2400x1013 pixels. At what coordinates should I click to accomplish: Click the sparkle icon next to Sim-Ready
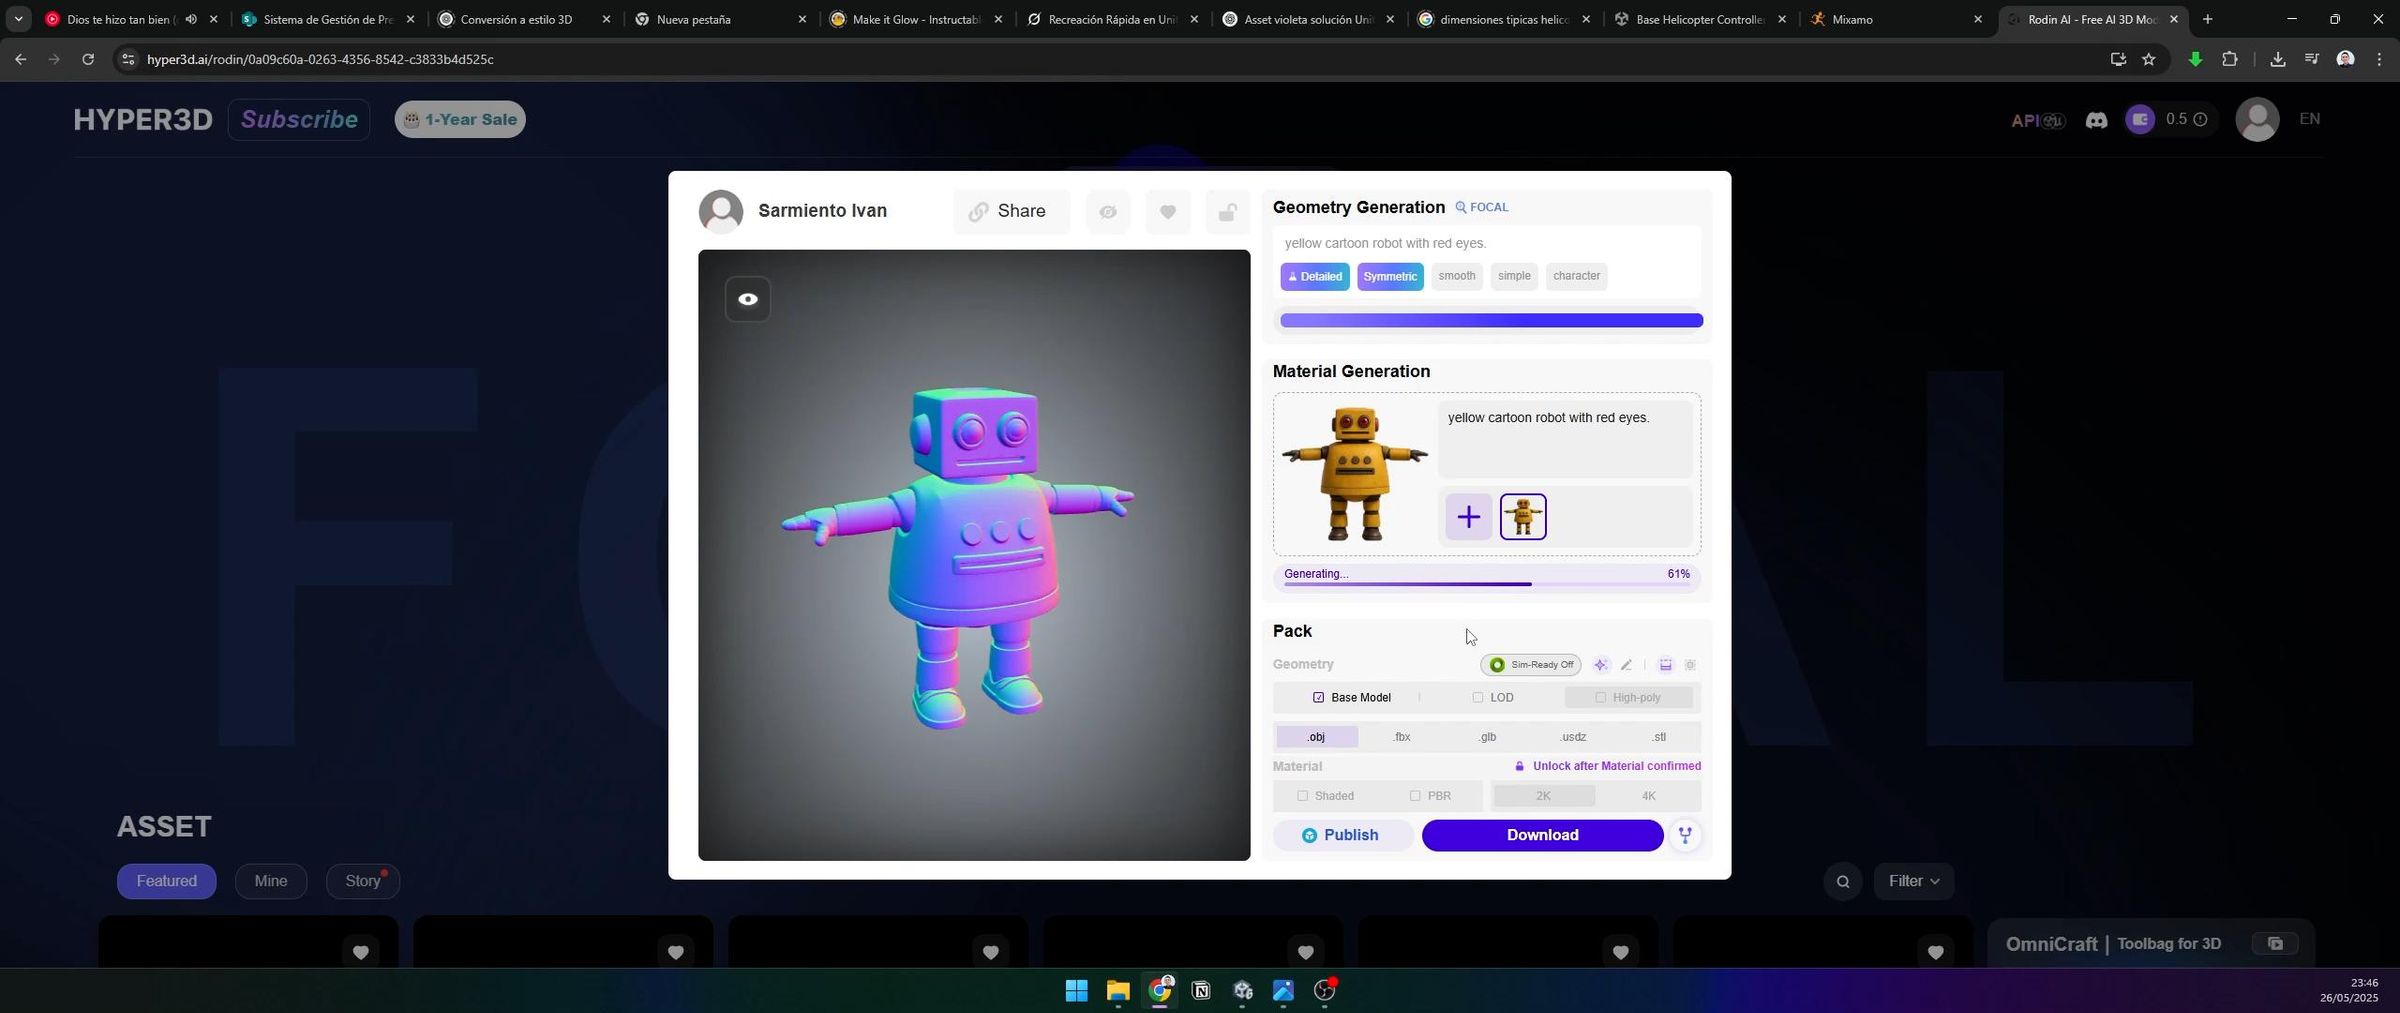(1601, 665)
